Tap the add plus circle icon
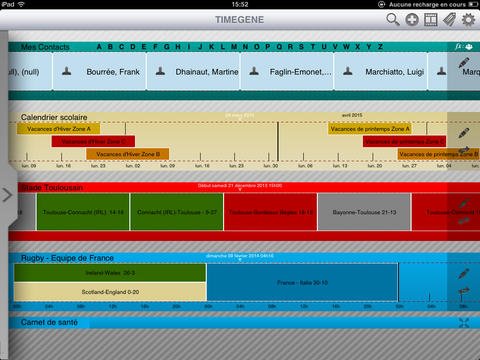The width and height of the screenshot is (480, 360). click(x=412, y=20)
